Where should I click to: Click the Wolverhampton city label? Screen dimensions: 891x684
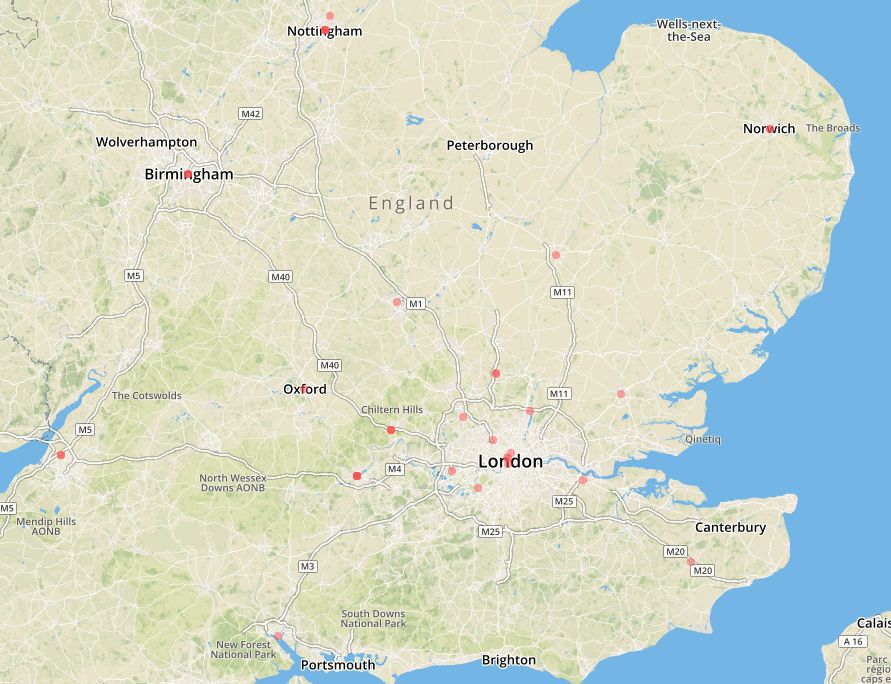(147, 142)
